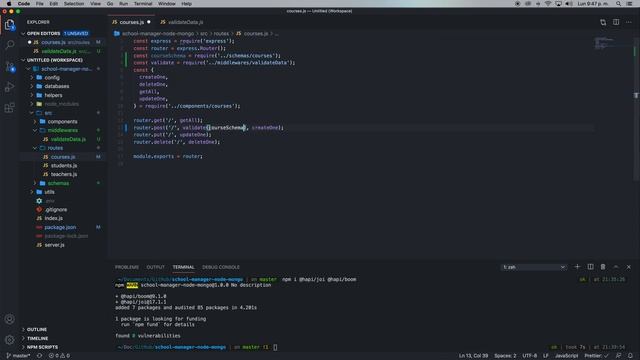Change encoding via UTF-8 status item
640x360 pixels.
pyautogui.click(x=530, y=356)
